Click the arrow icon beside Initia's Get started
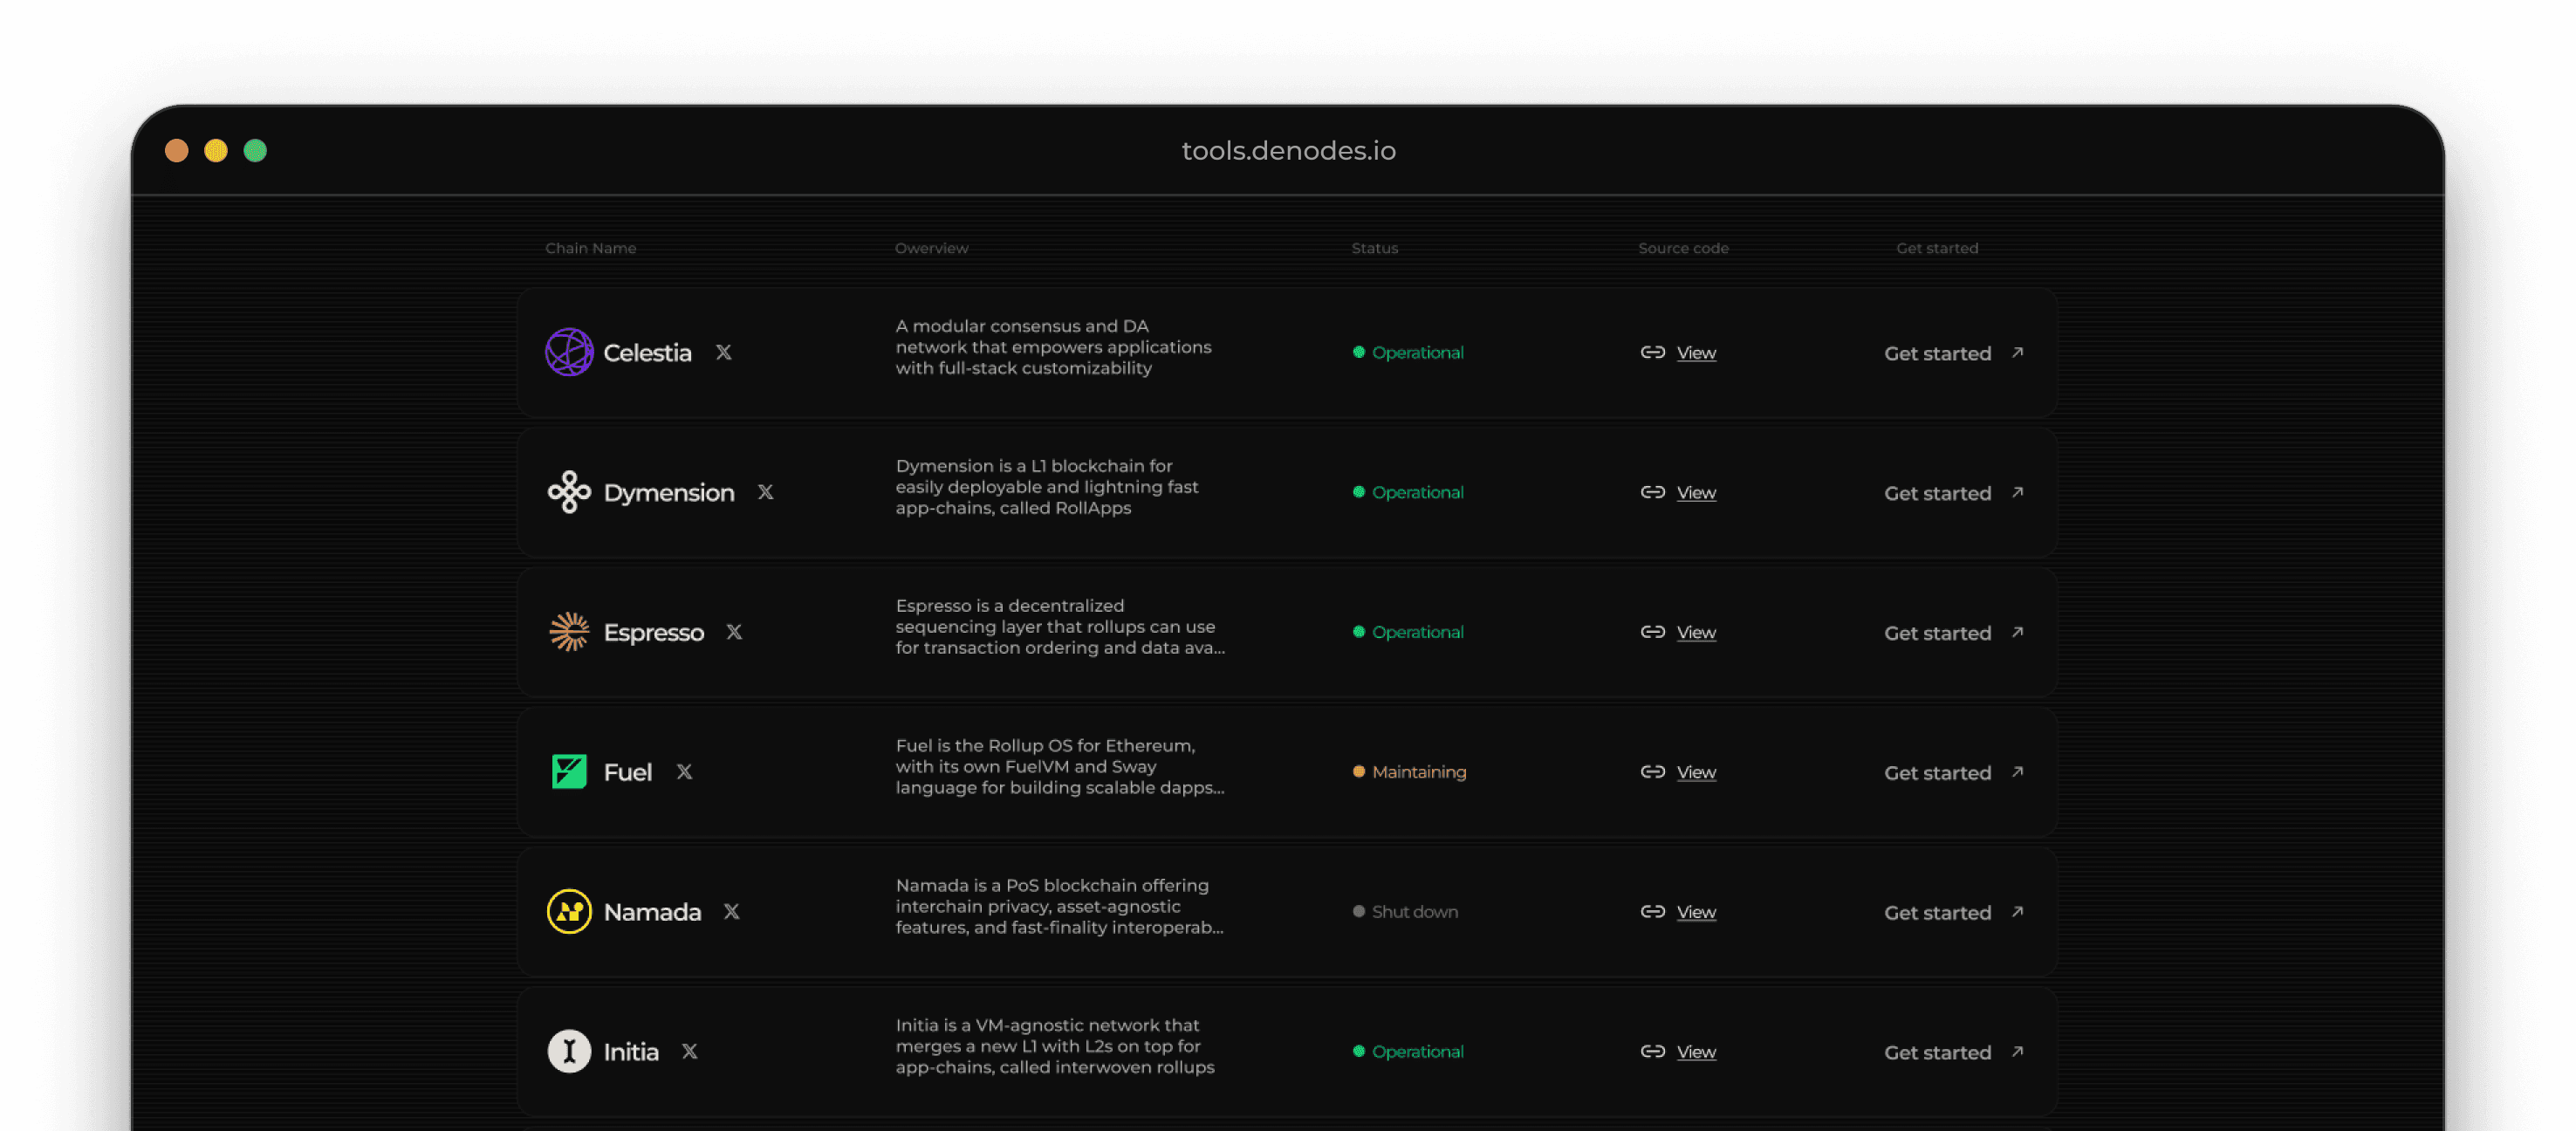Viewport: 2576px width, 1131px height. pos(2018,1052)
